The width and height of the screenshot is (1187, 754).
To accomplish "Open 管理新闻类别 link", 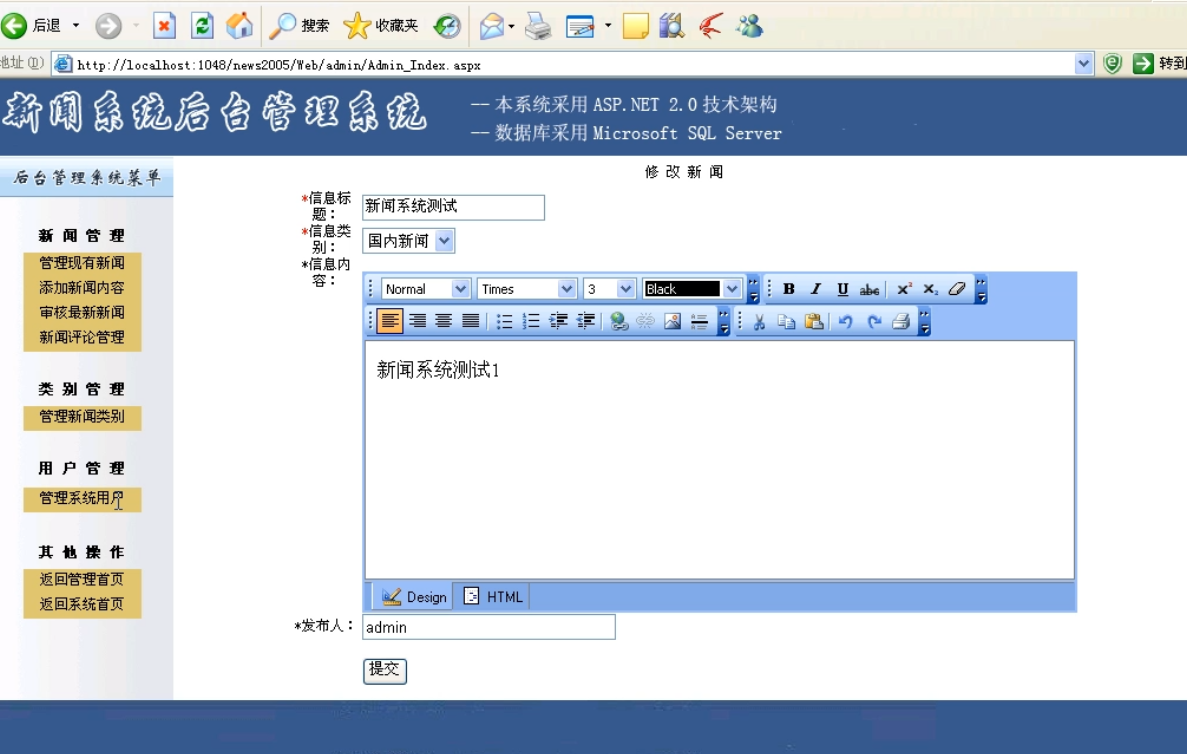I will [x=82, y=416].
